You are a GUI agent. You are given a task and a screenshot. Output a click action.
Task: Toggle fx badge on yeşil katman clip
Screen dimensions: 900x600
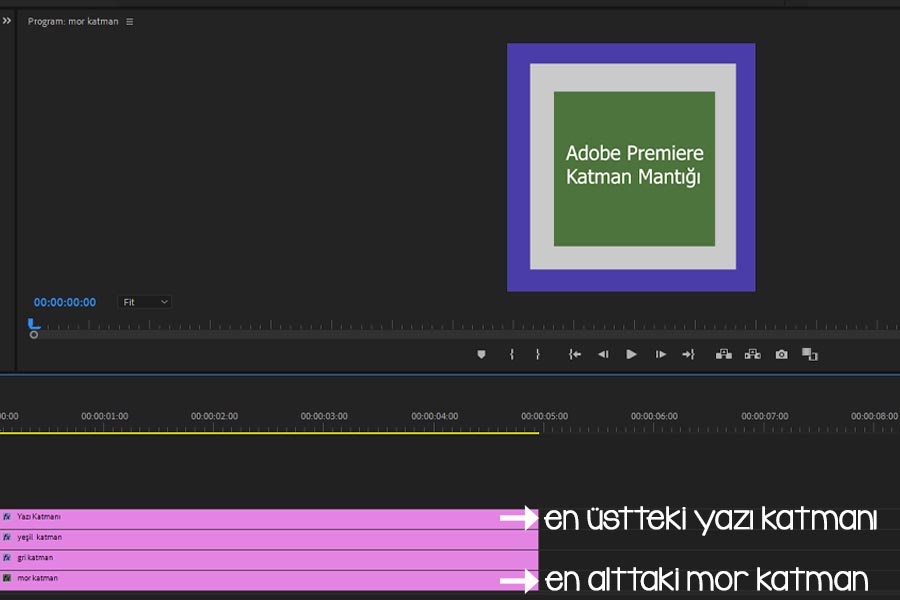pos(7,537)
